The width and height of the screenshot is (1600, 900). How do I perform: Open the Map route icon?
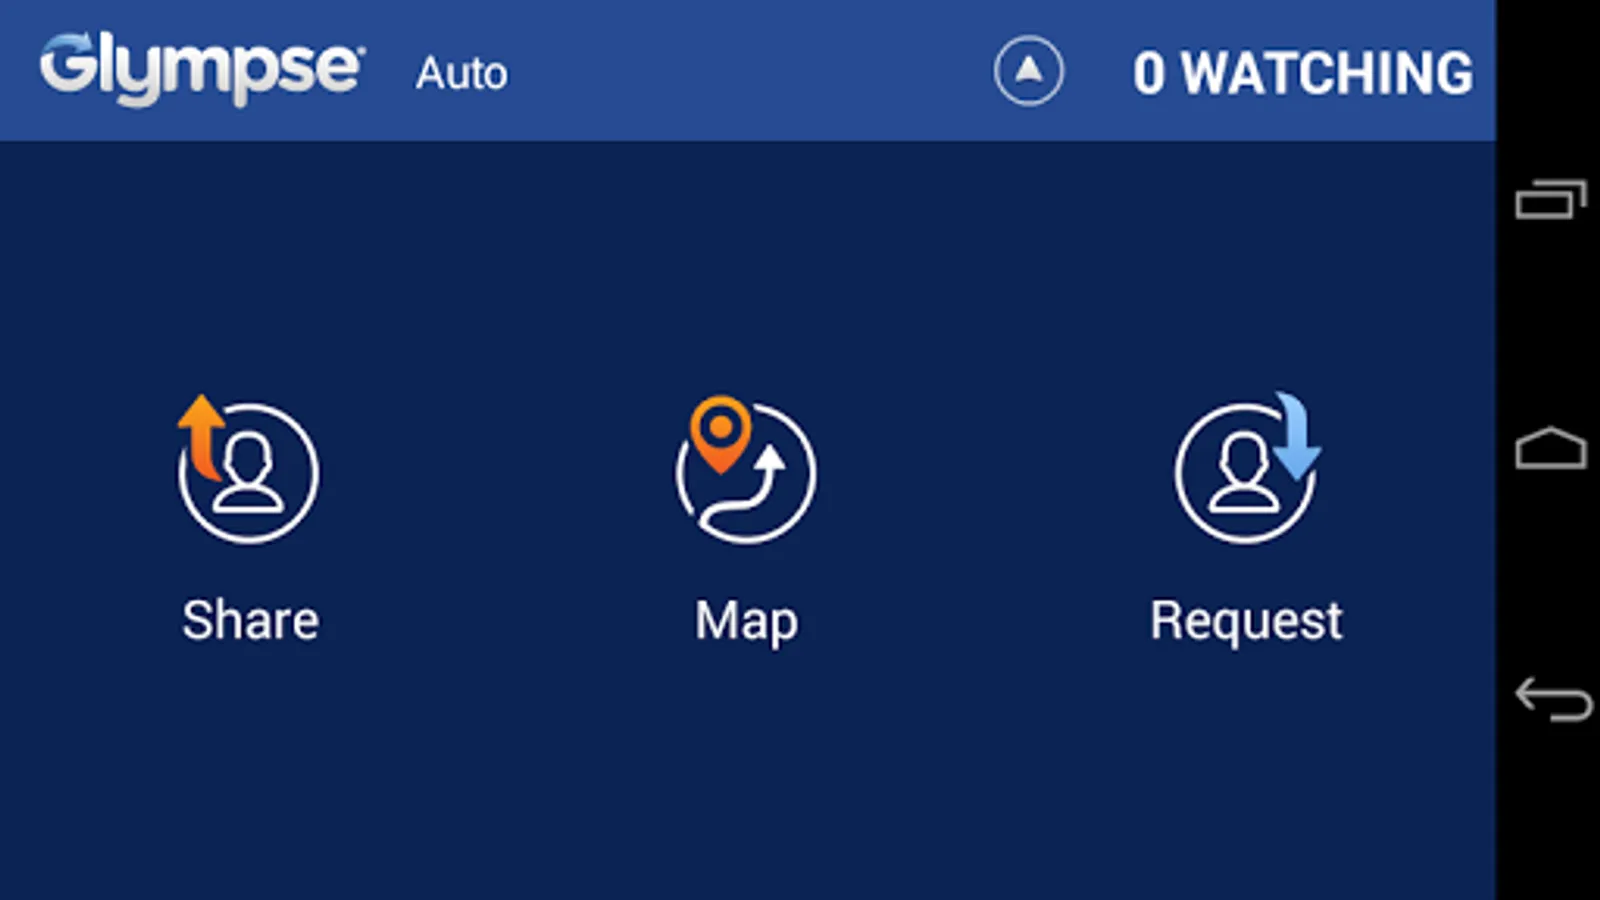click(x=746, y=470)
